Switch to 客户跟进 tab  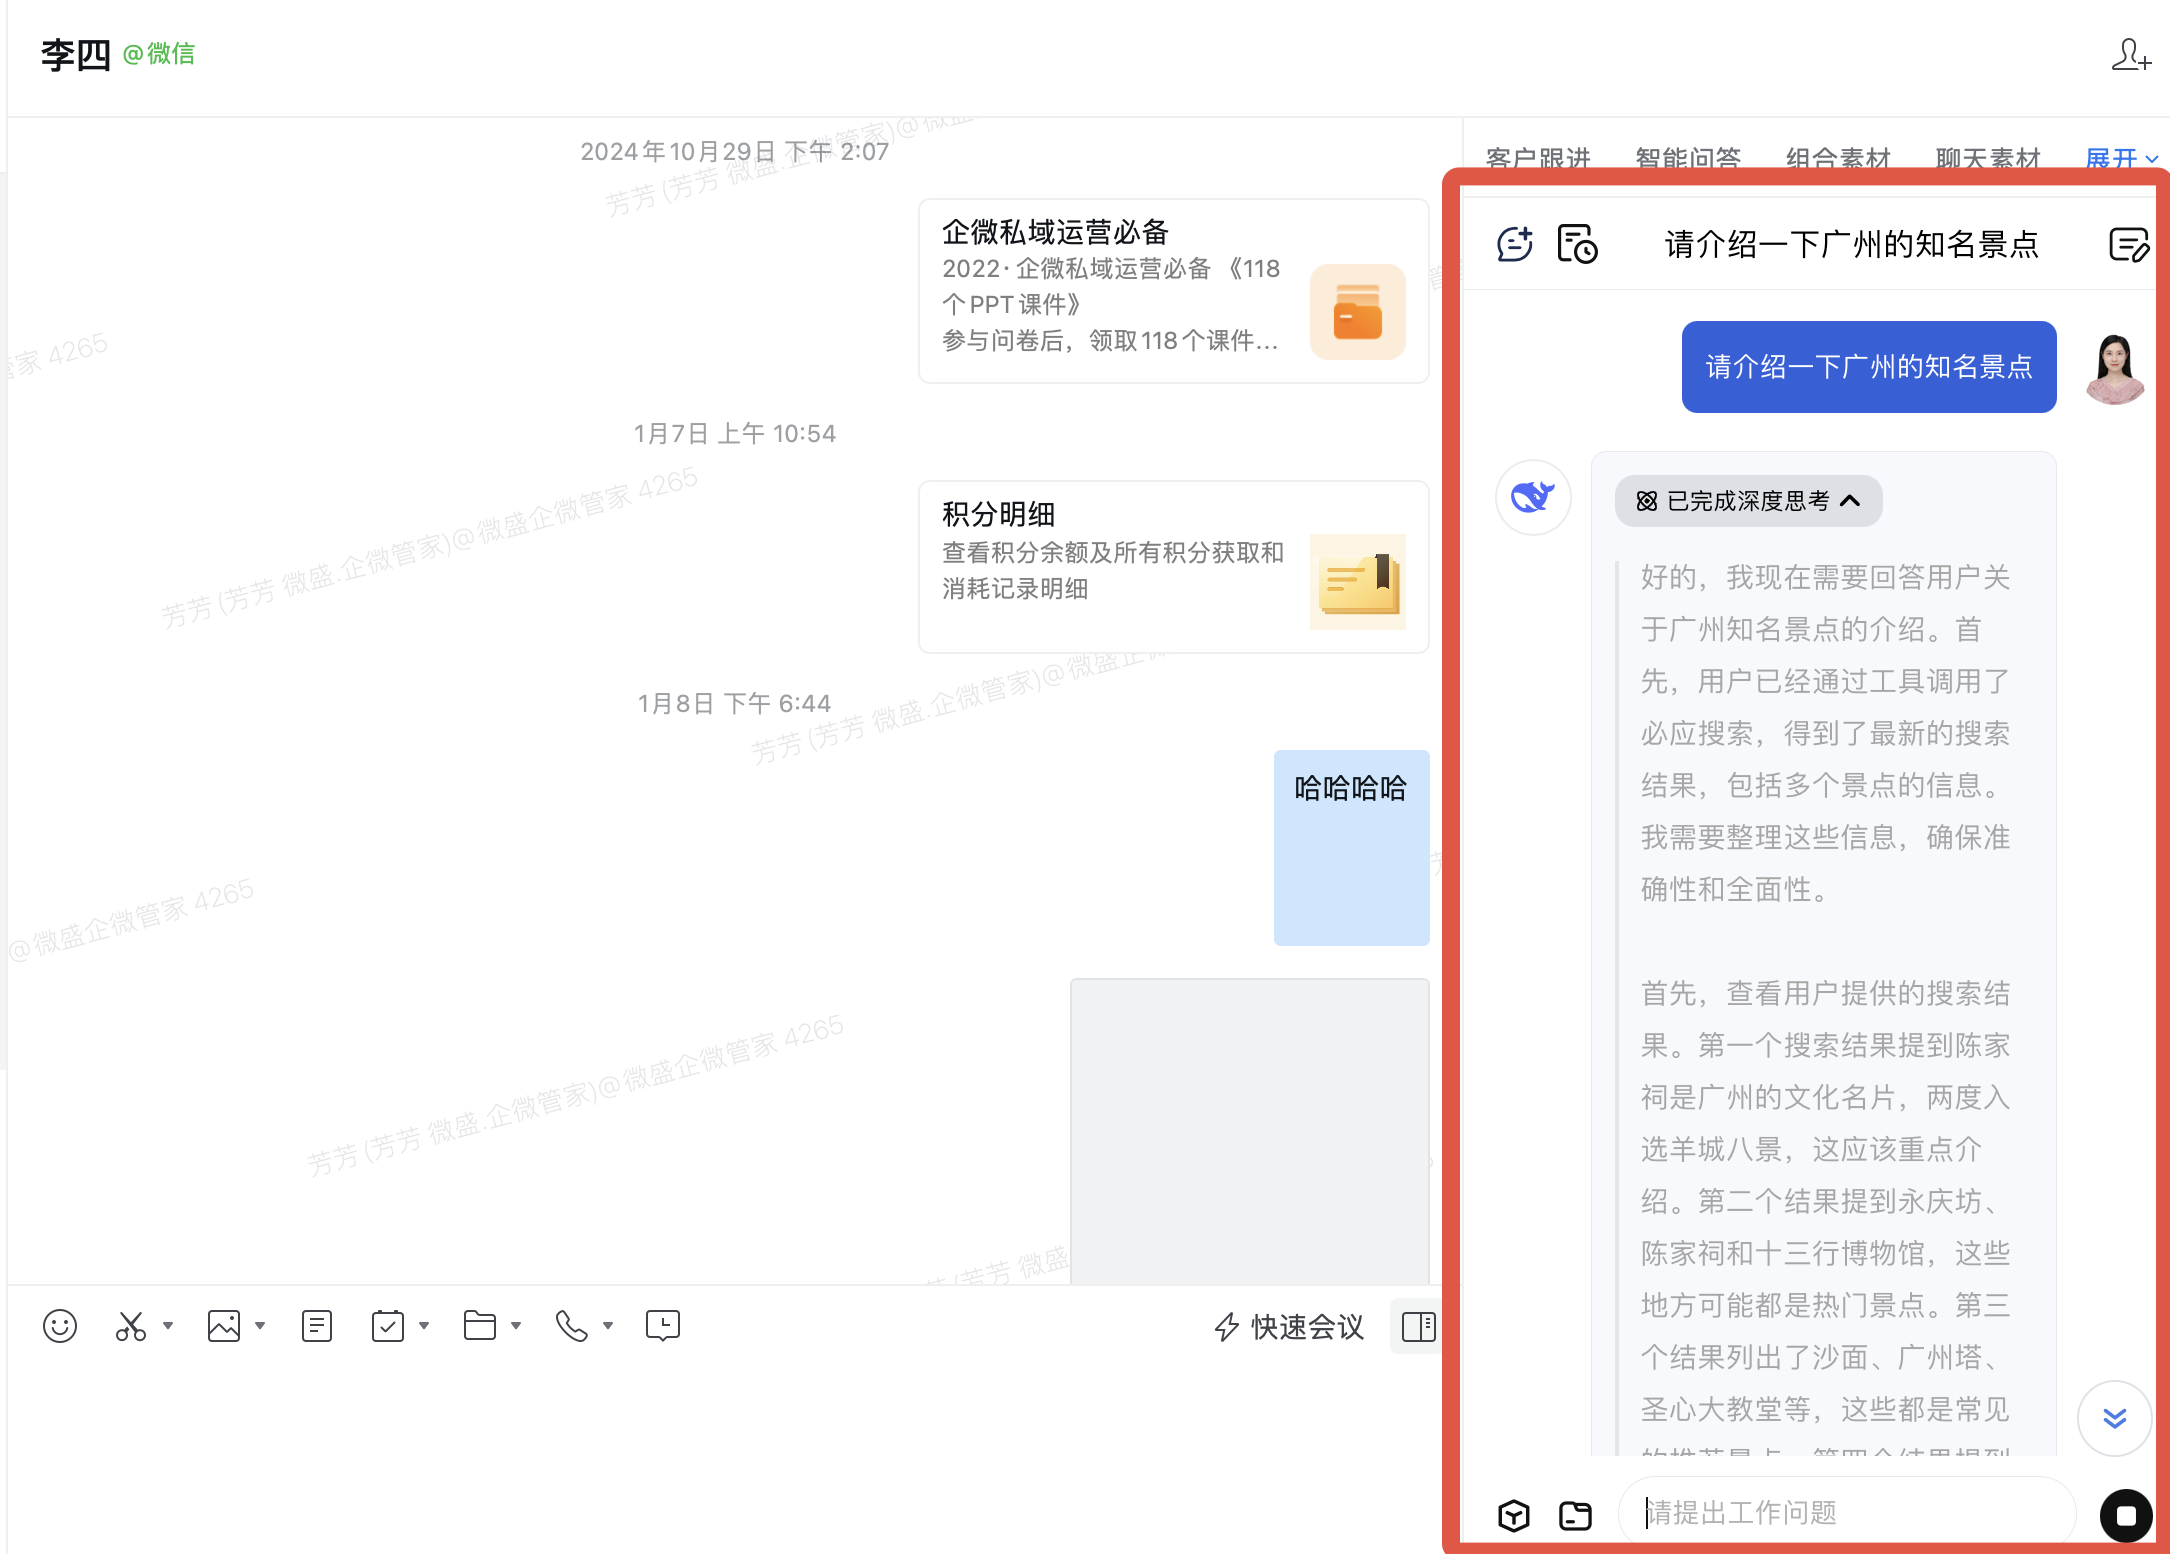[1538, 158]
